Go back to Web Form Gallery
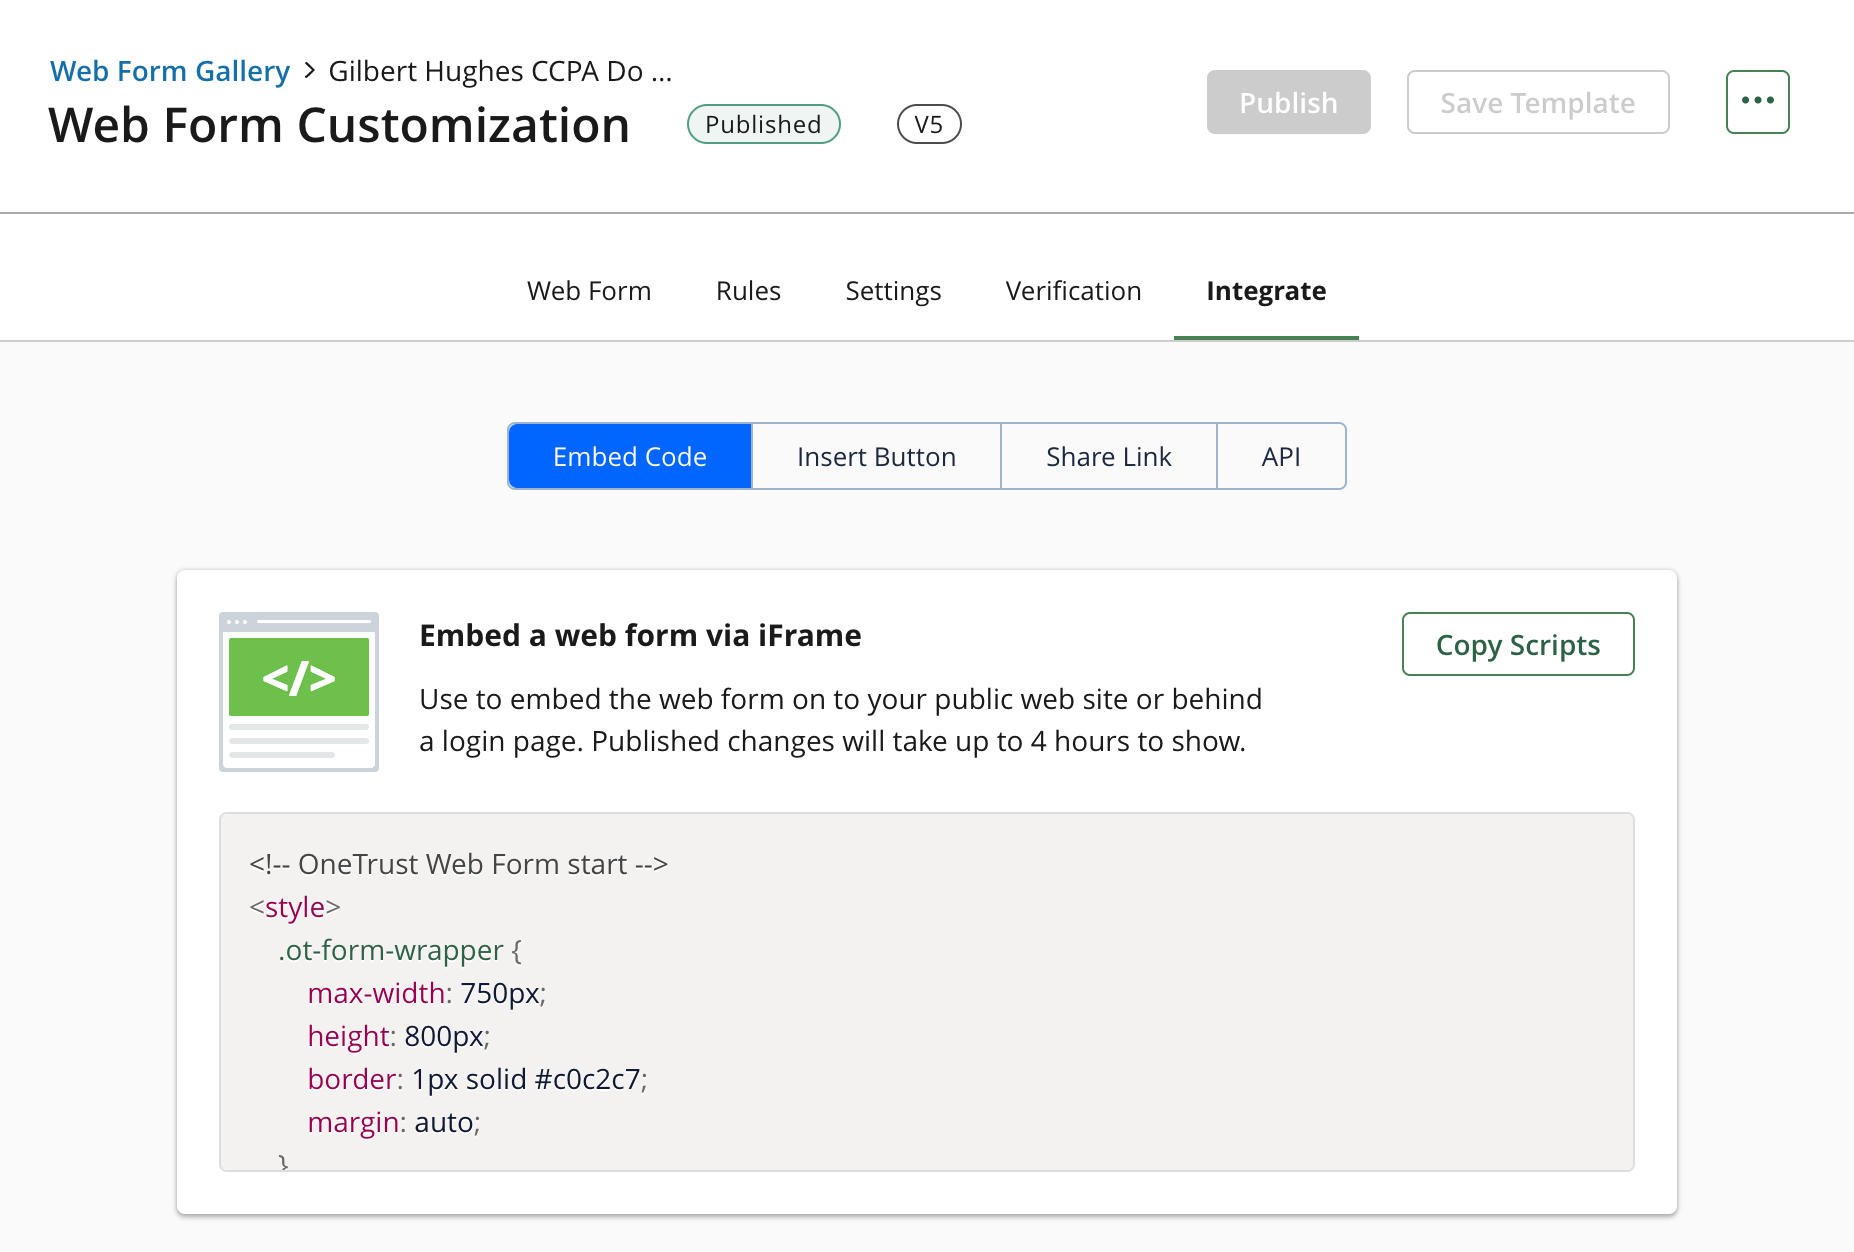1854x1252 pixels. 170,71
